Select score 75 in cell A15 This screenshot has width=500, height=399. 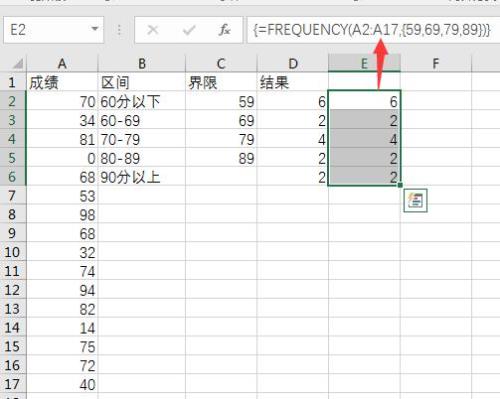[x=62, y=347]
